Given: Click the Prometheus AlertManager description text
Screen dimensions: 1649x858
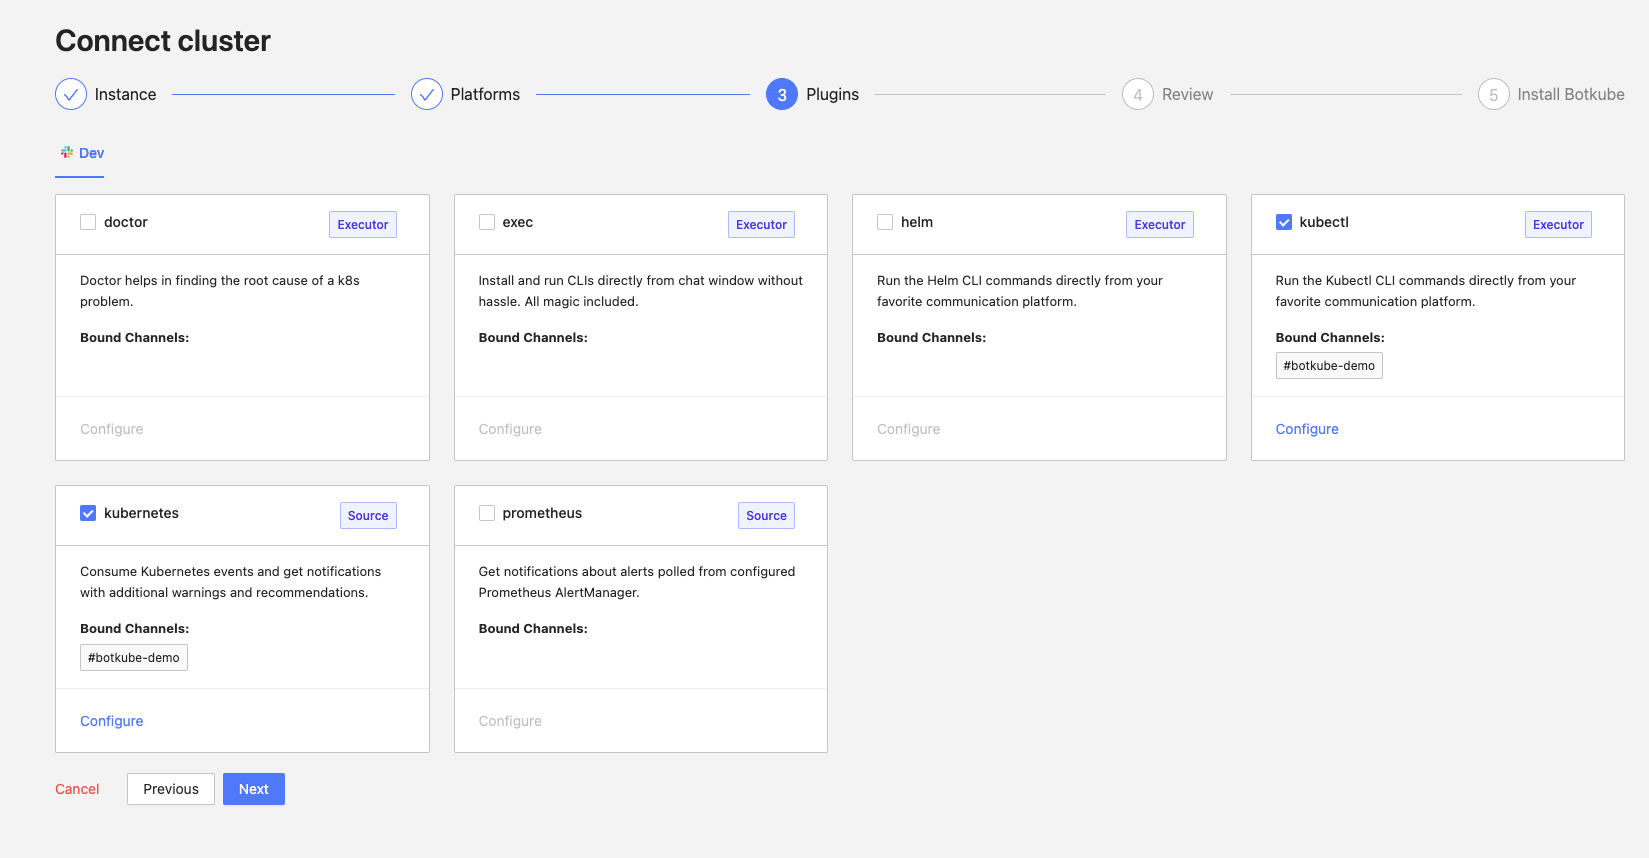Looking at the screenshot, I should tap(637, 582).
